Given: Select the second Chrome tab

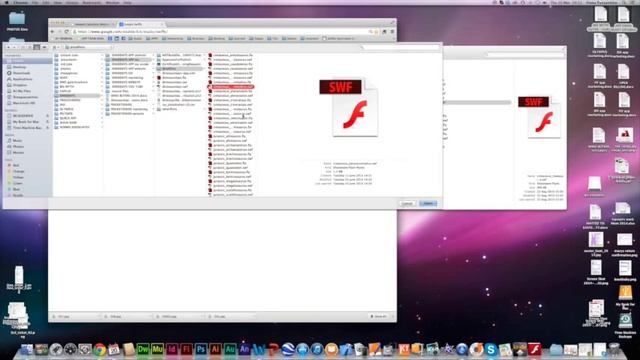Looking at the screenshot, I should pyautogui.click(x=140, y=24).
